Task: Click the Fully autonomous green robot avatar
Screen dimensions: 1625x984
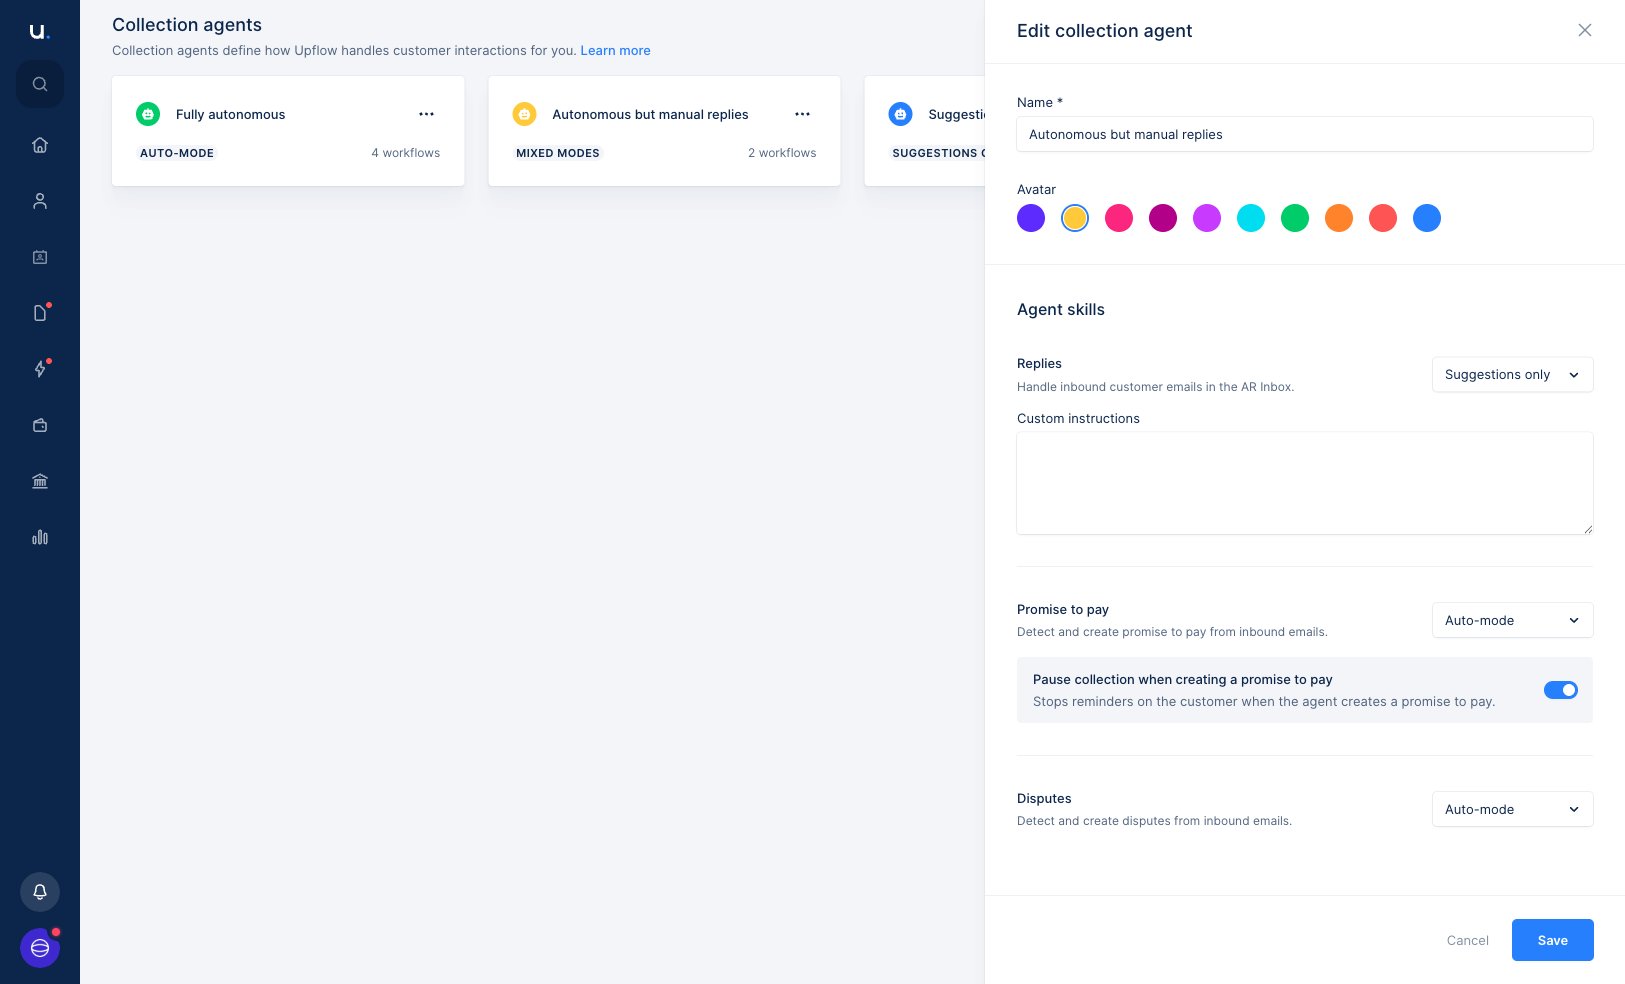Action: [148, 114]
